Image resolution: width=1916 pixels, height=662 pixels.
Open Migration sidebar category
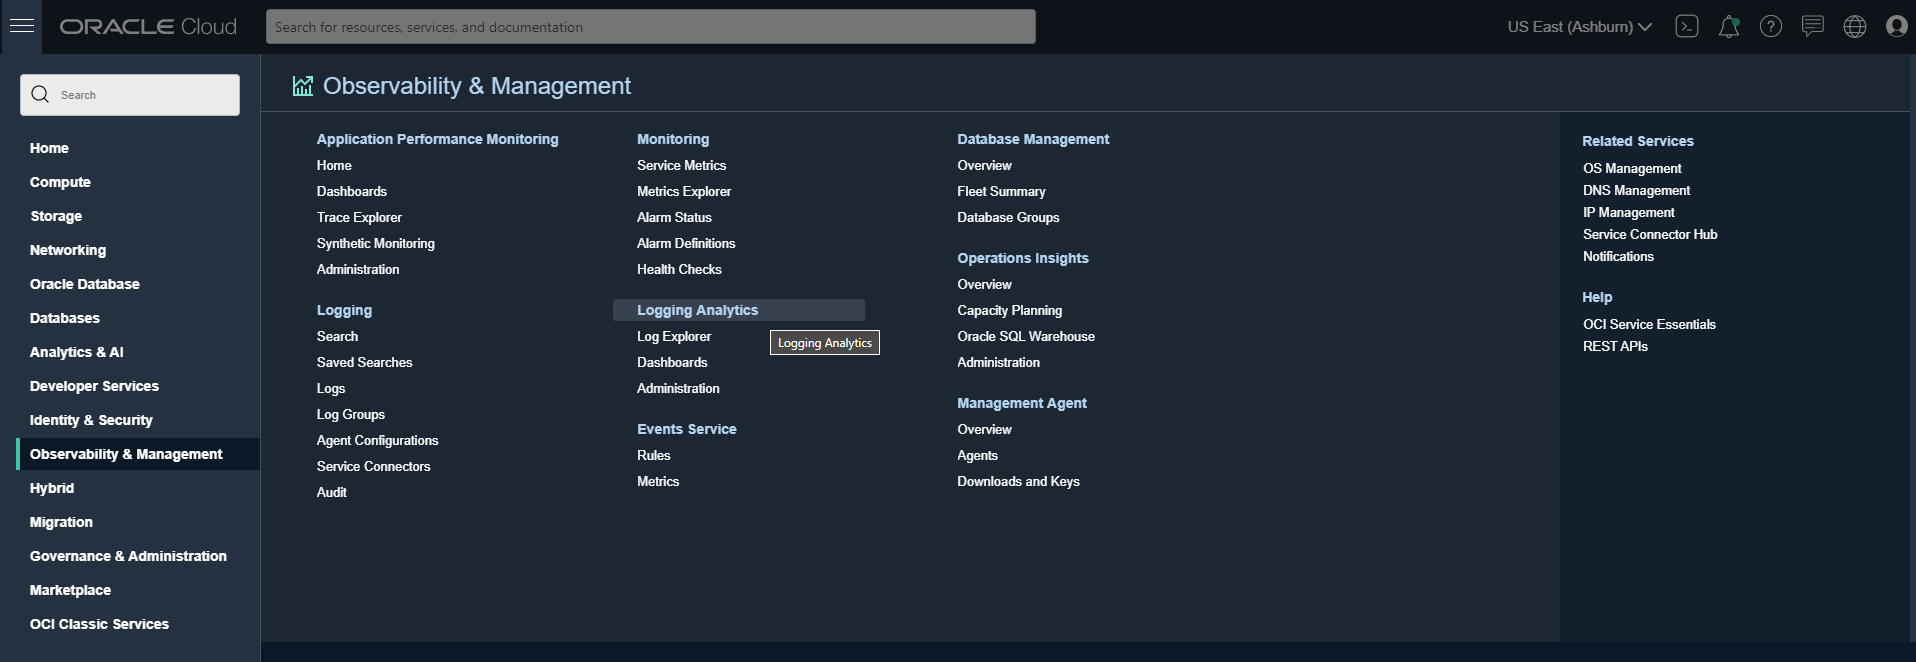point(61,522)
